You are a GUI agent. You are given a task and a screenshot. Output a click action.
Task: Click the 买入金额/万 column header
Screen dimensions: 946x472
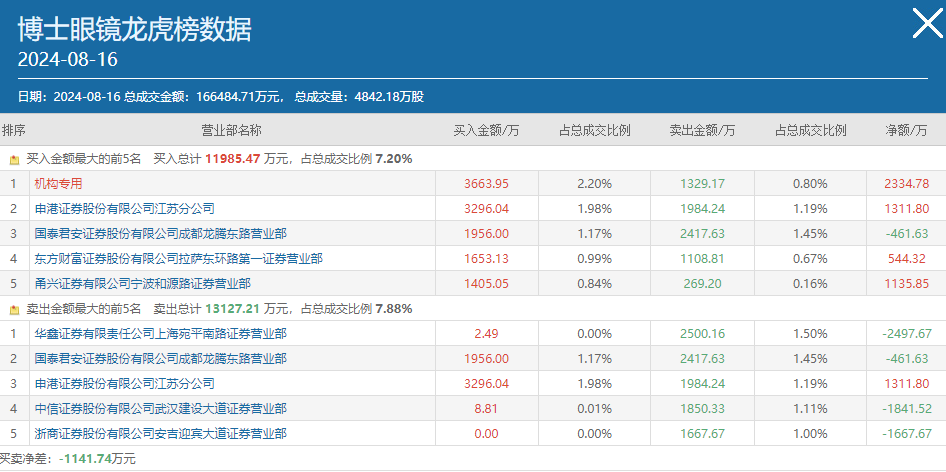(x=486, y=130)
